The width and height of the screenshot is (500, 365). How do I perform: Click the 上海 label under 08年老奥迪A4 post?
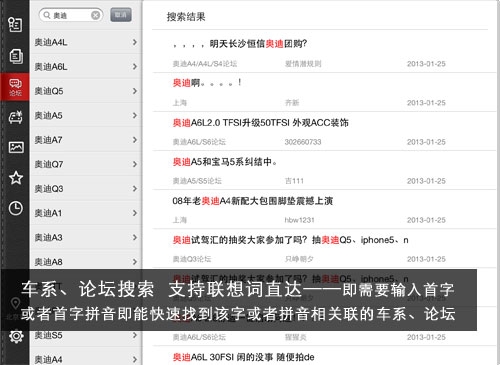(180, 220)
